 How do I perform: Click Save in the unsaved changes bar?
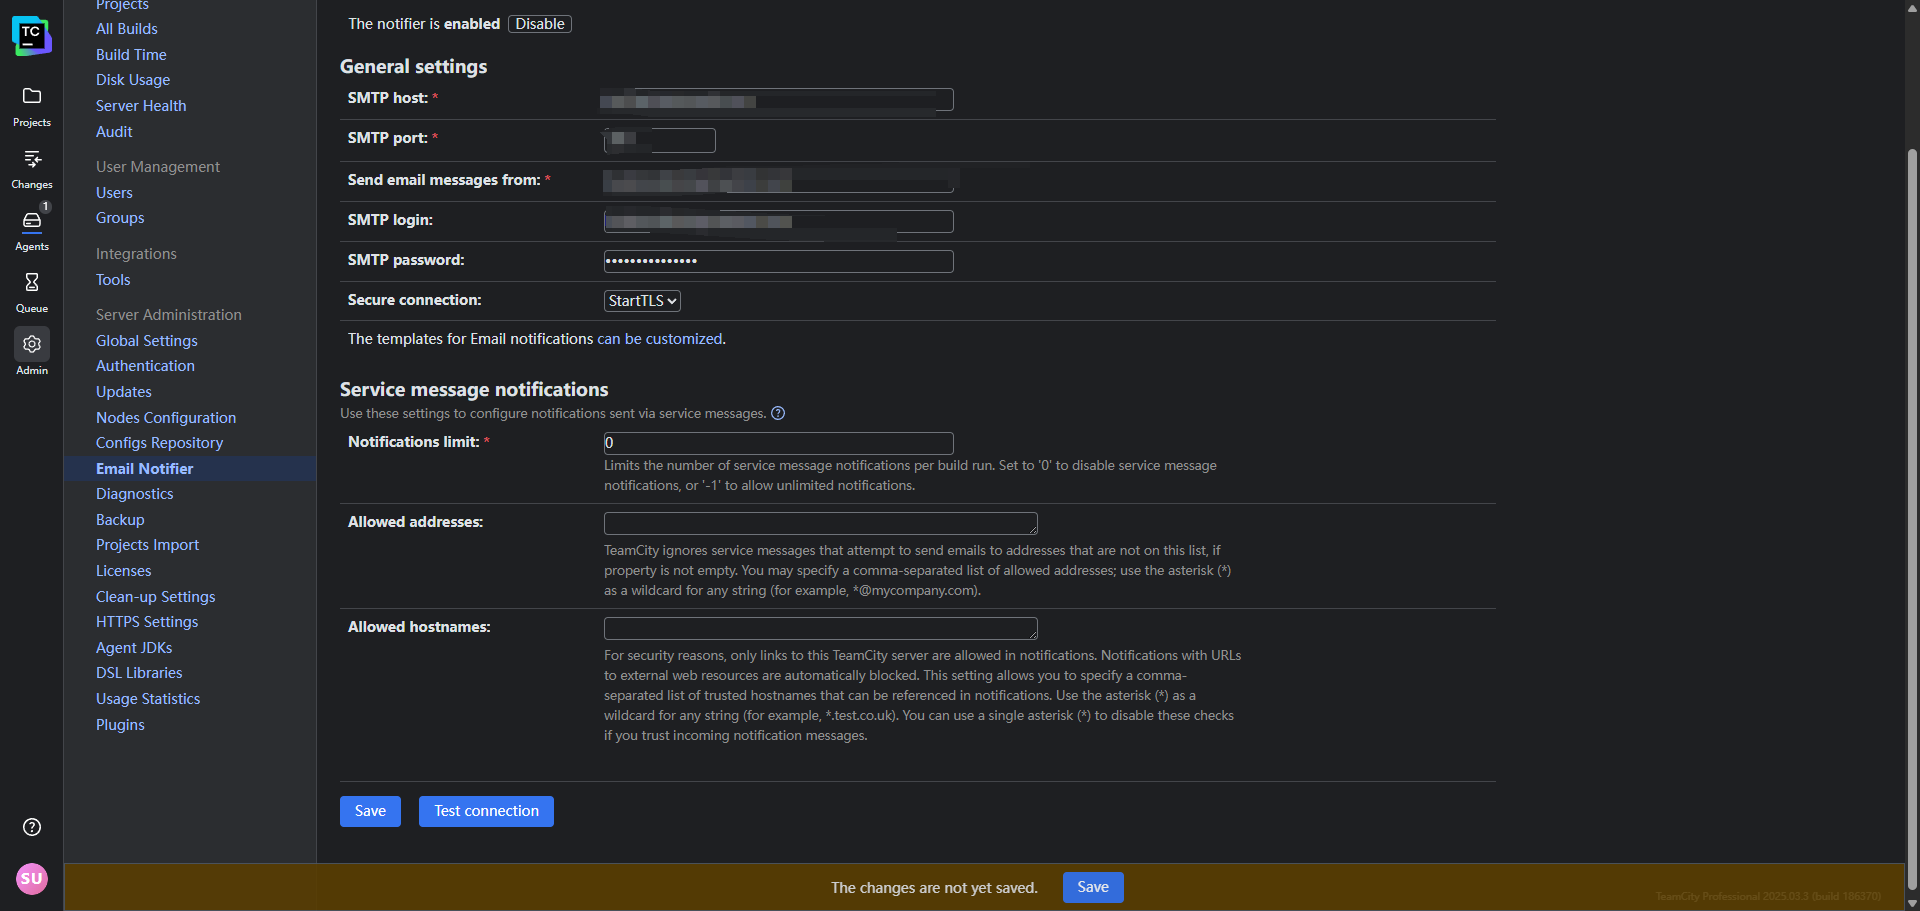pos(1093,887)
